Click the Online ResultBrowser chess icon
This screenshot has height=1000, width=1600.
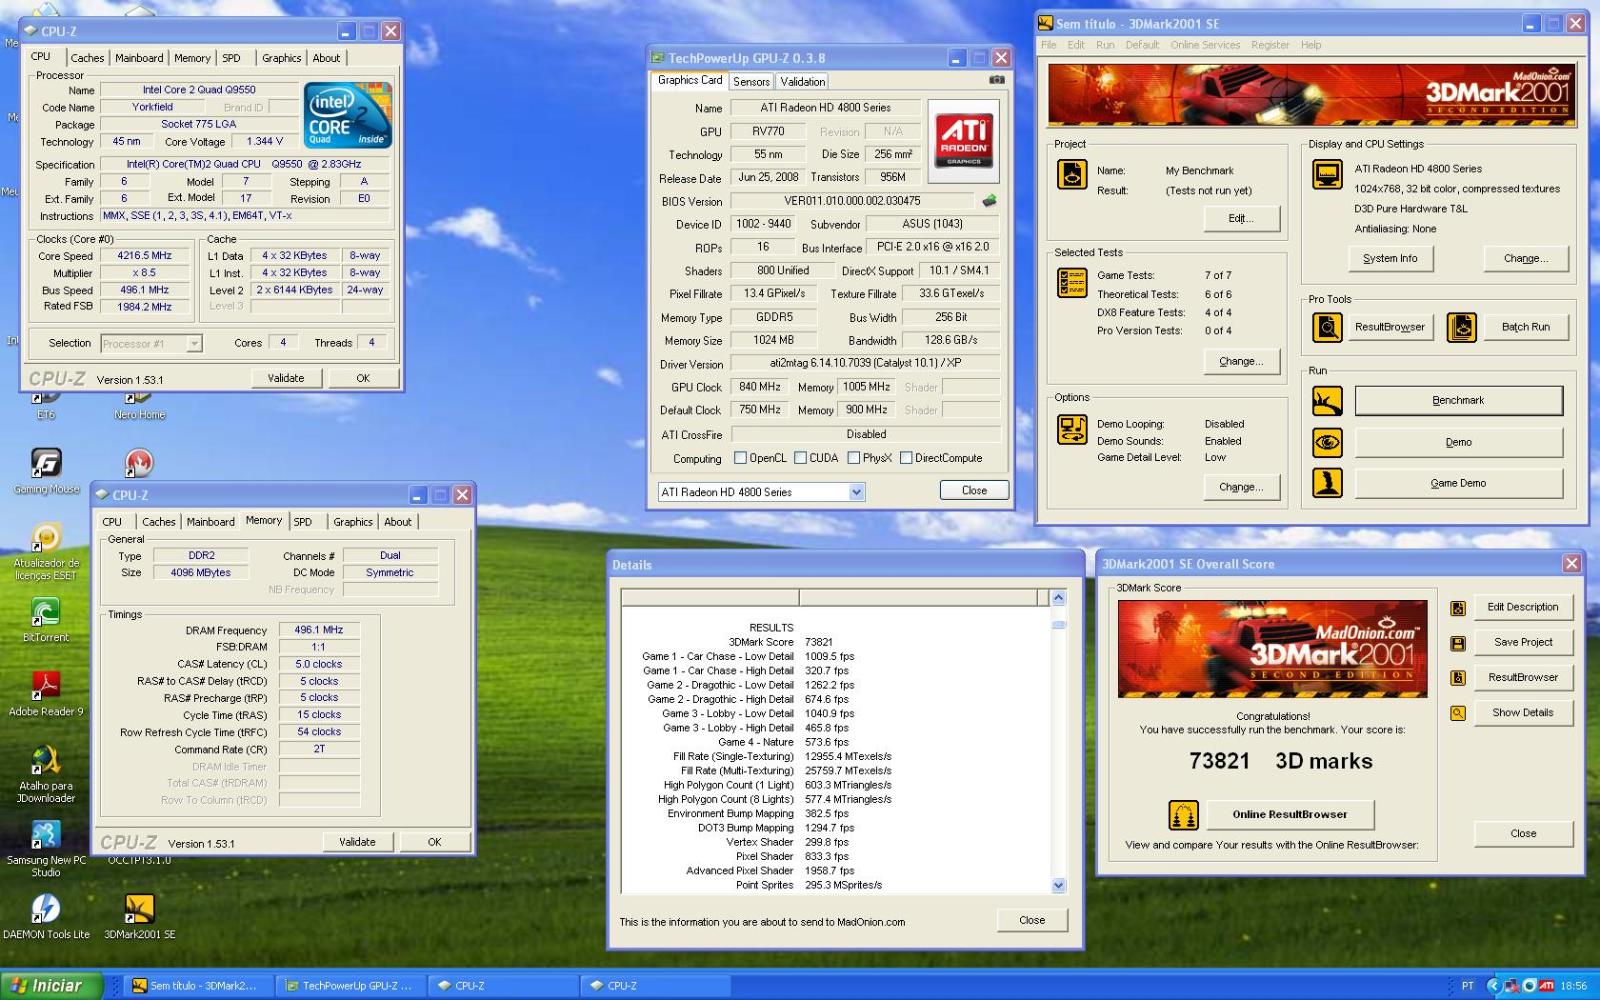point(1183,815)
